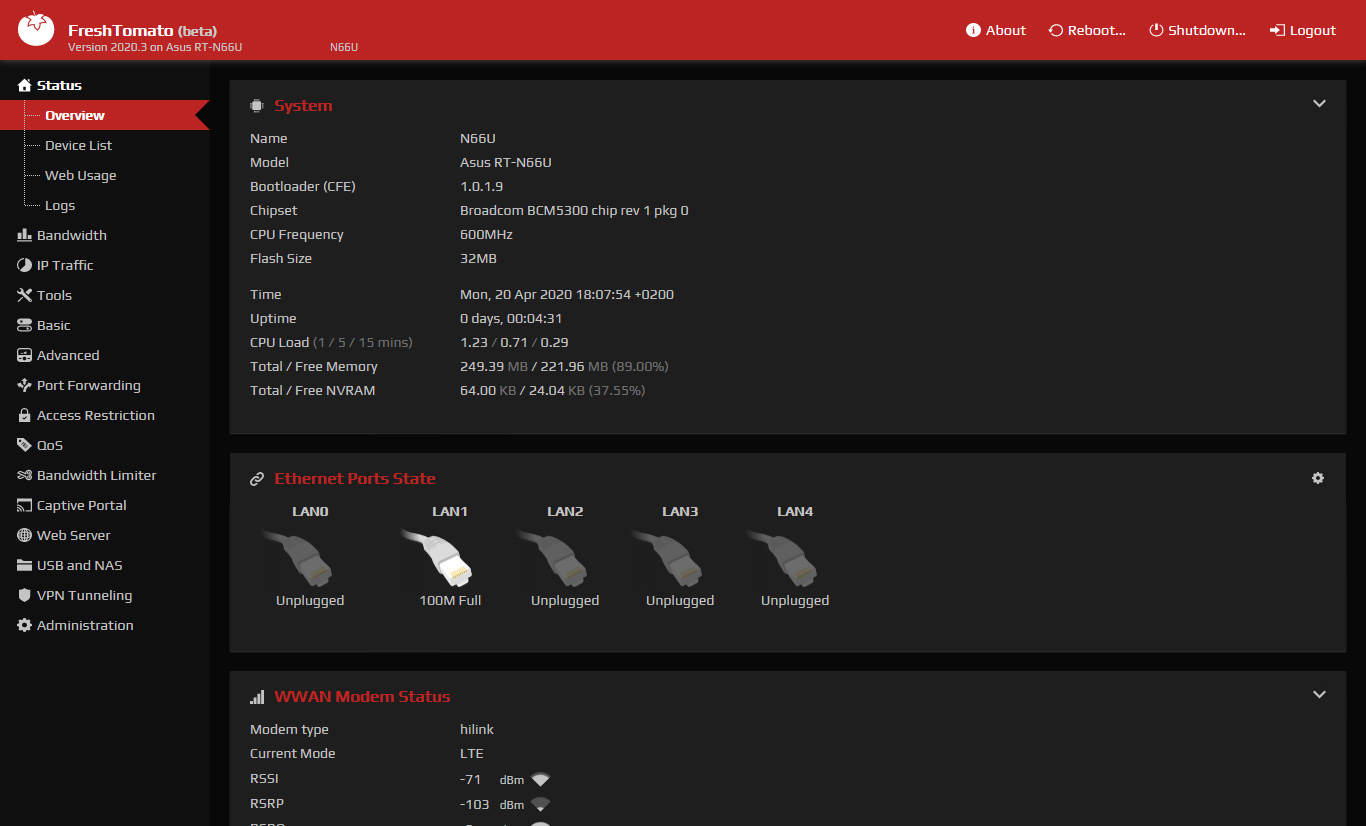Click Logout in the top bar
This screenshot has width=1366, height=826.
(1303, 30)
